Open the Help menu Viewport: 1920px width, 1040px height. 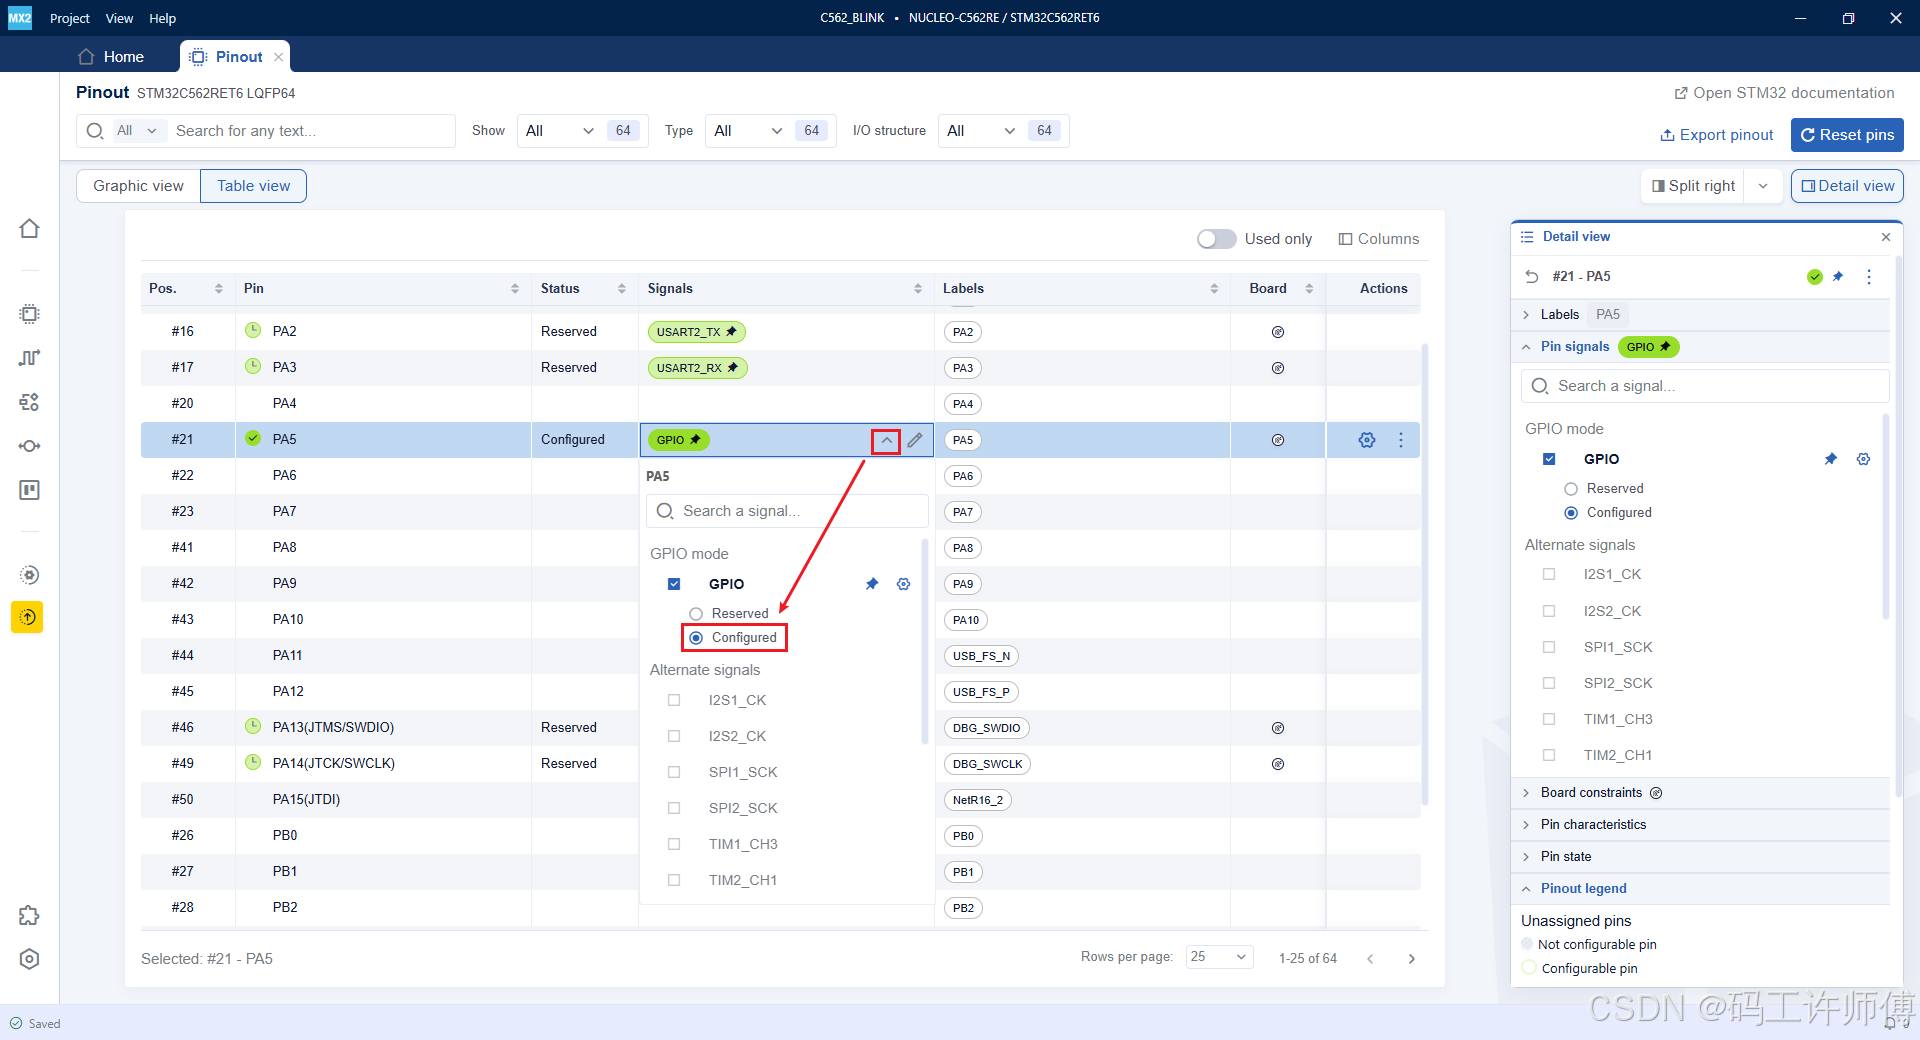pos(163,18)
